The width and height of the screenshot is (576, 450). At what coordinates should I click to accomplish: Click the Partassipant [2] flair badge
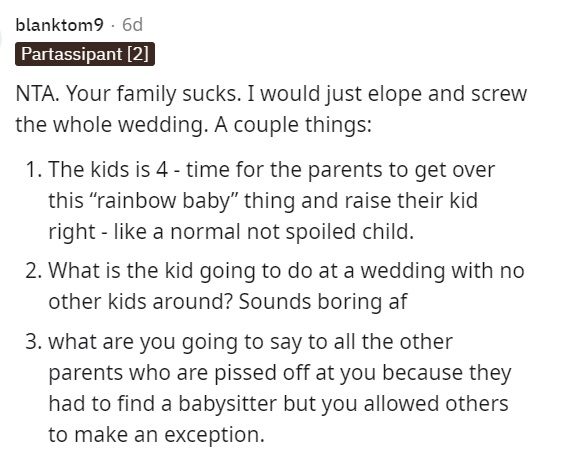click(85, 54)
